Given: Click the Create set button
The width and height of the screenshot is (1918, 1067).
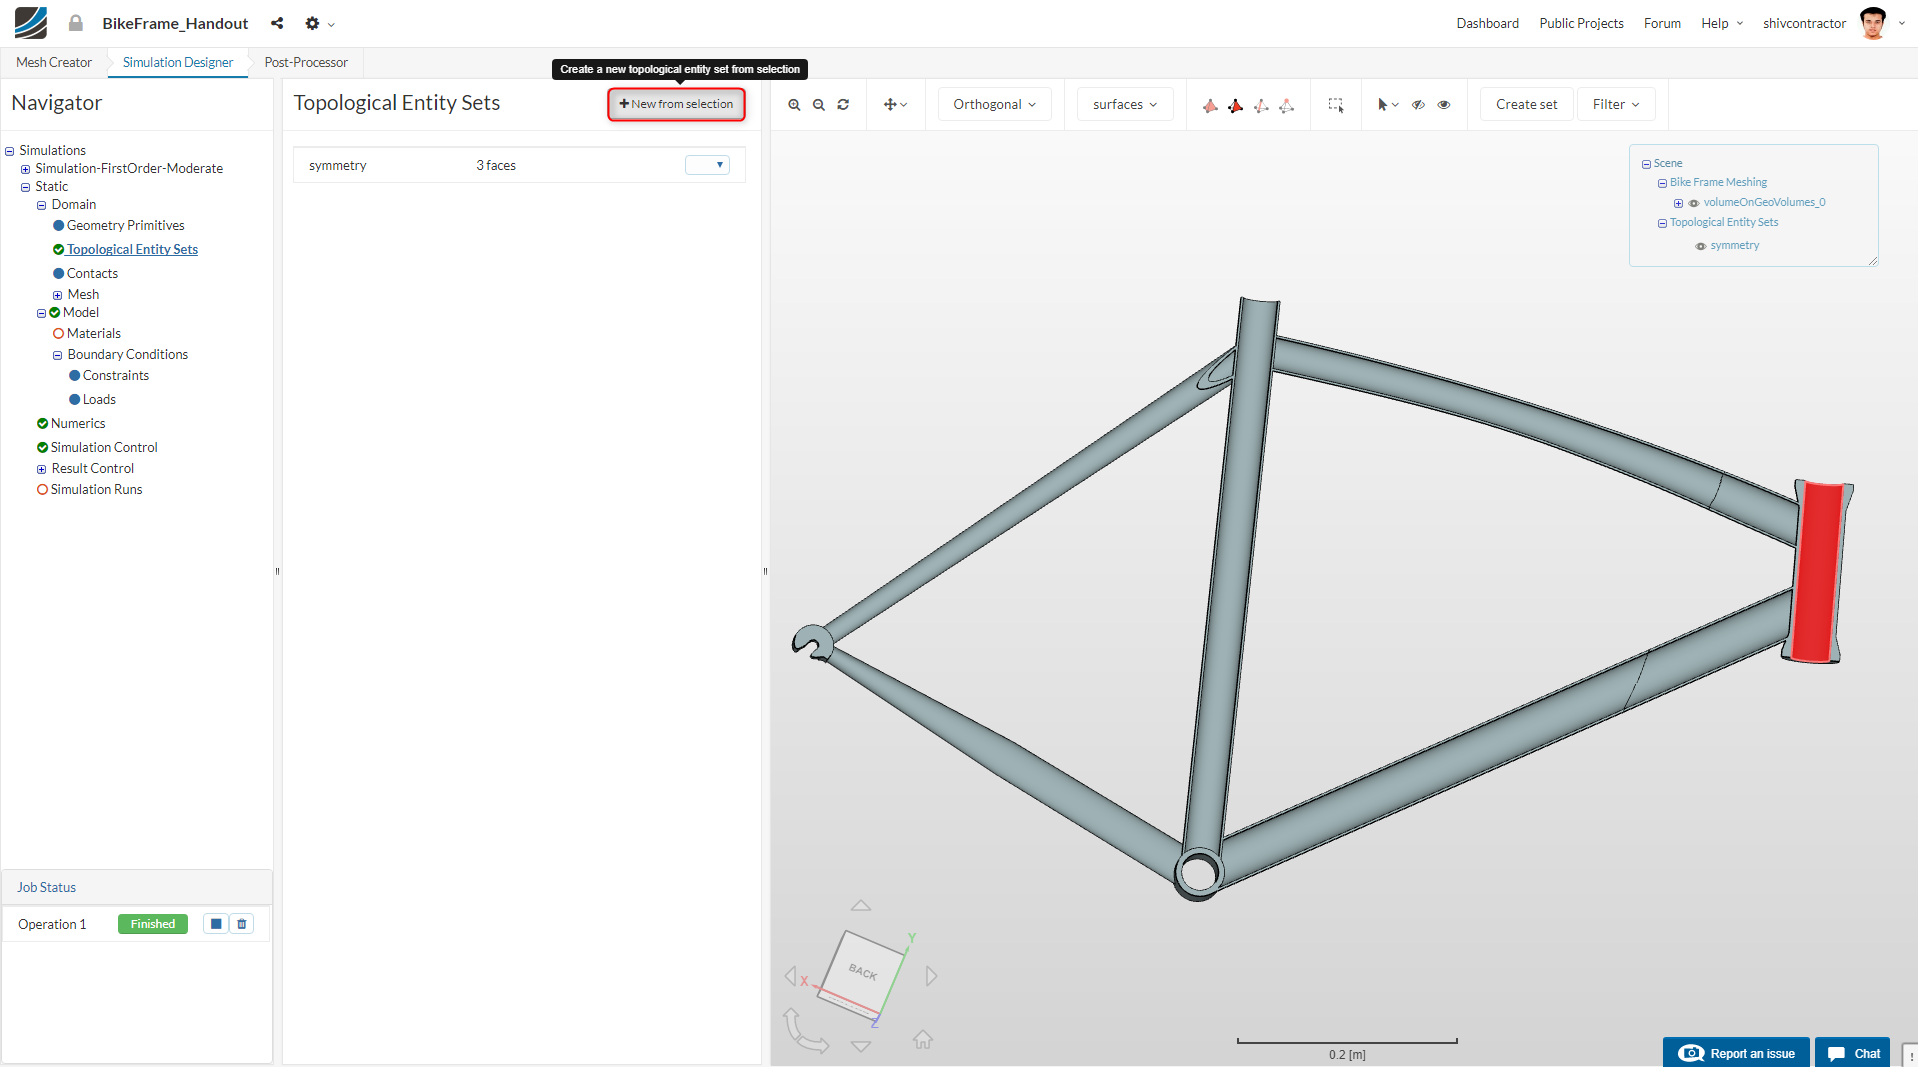Looking at the screenshot, I should [1526, 104].
